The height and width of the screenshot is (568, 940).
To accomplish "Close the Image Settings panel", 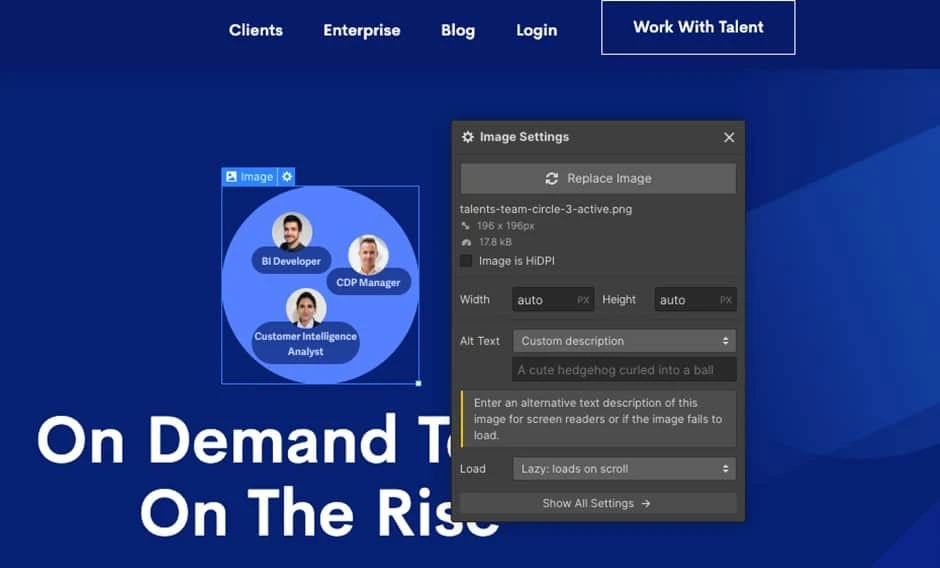I will click(x=729, y=138).
